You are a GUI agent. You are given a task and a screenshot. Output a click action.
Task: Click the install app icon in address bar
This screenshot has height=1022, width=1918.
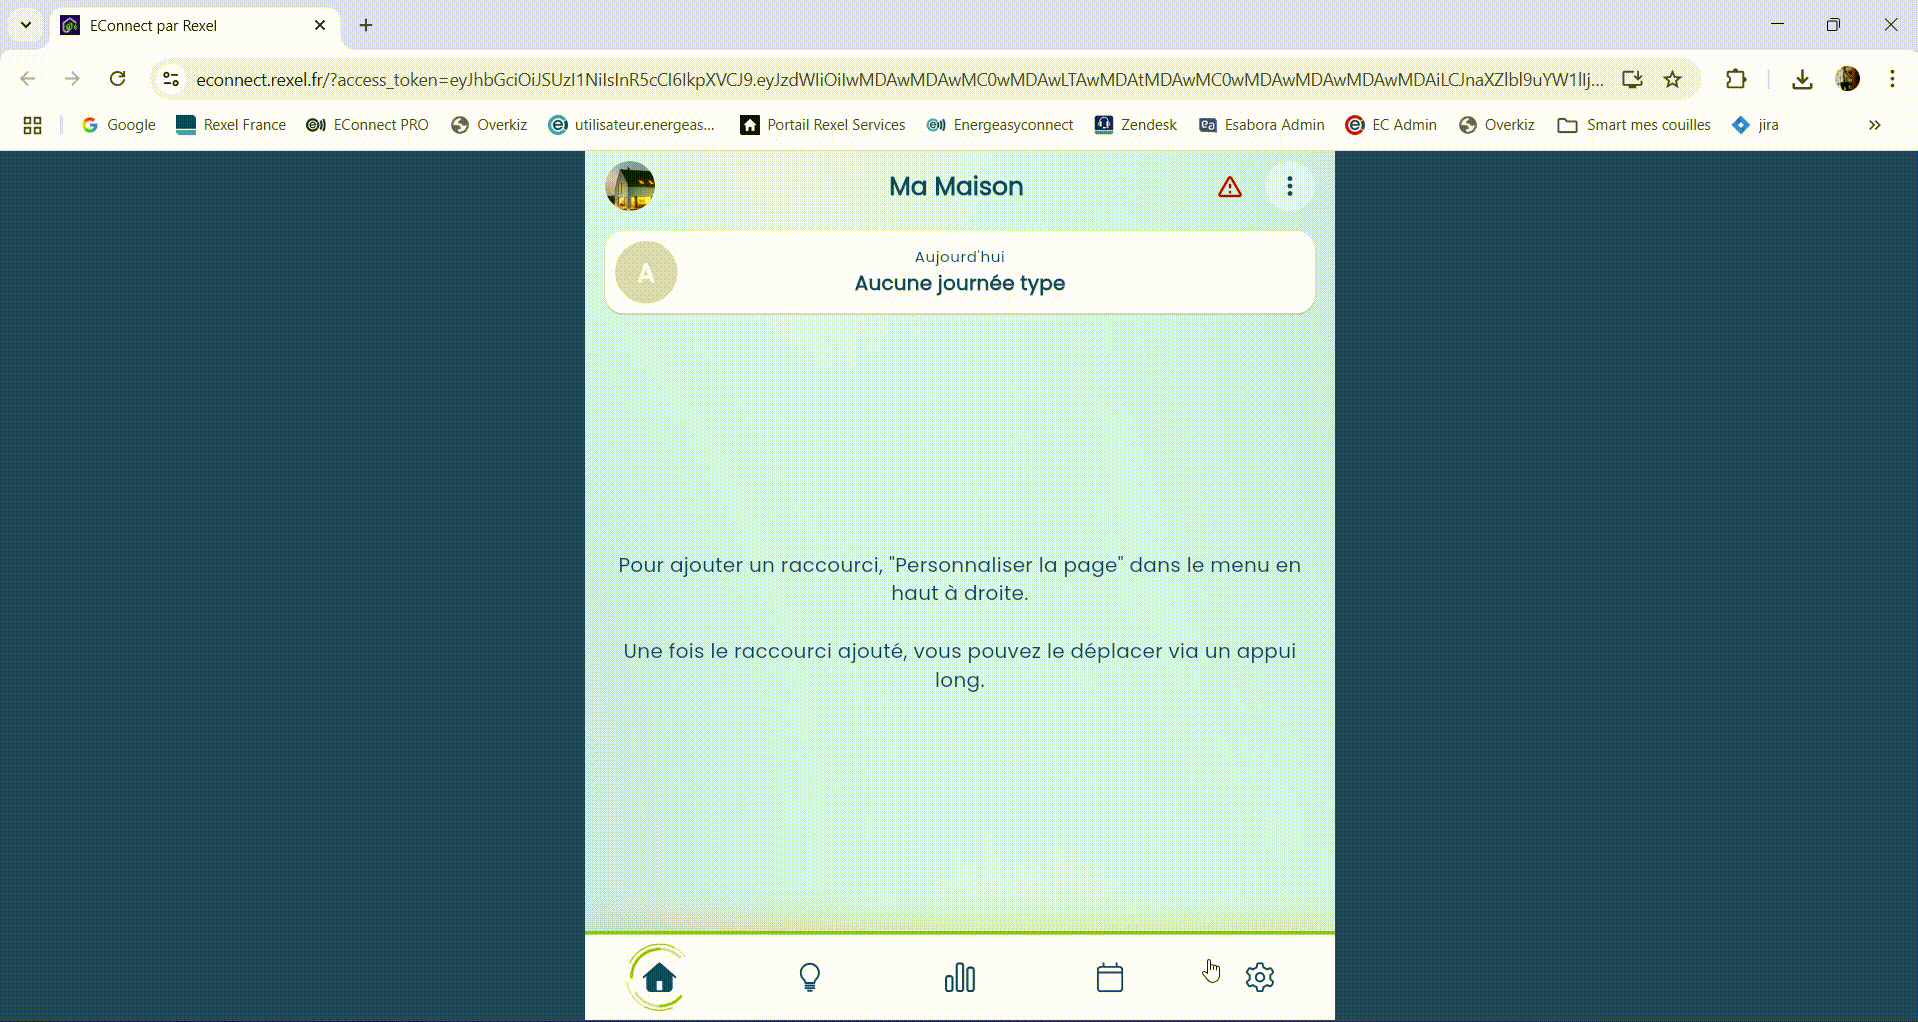(1632, 79)
